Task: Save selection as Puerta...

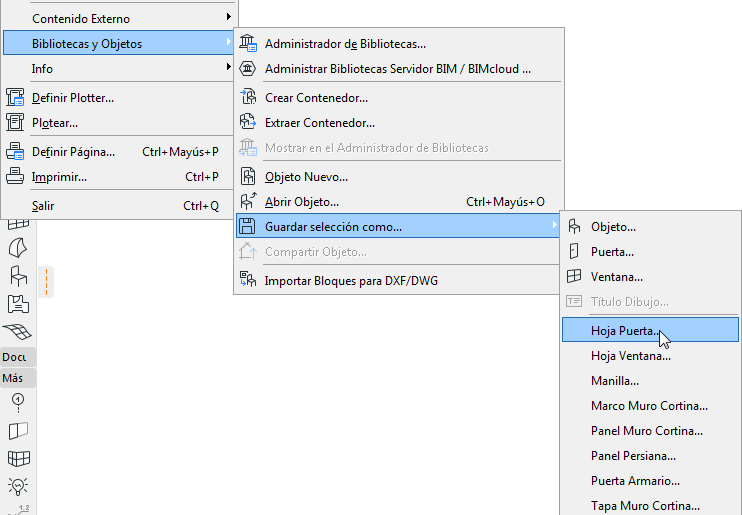Action: point(650,252)
